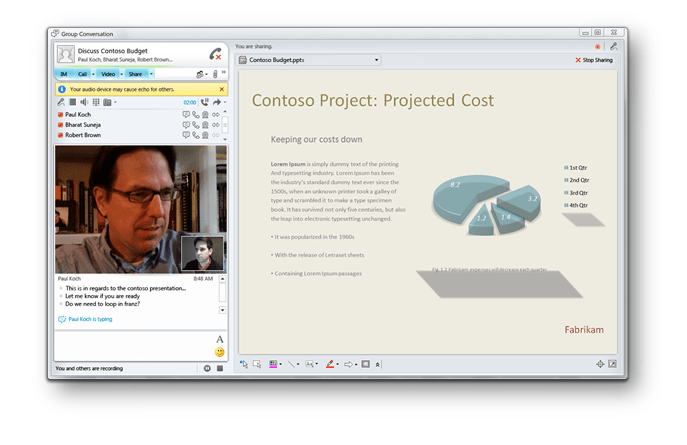Select the laser pointer annotation tool
Image resolution: width=687 pixels, height=445 pixels.
(x=244, y=364)
